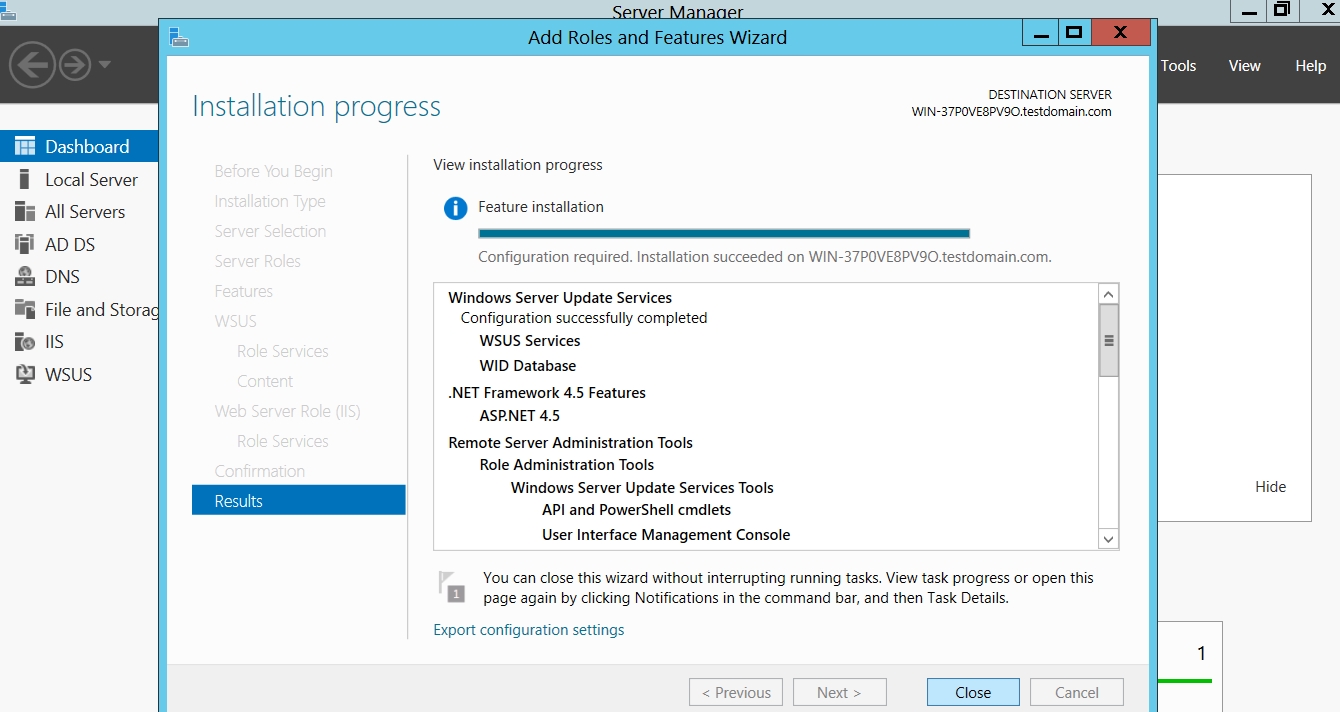The image size is (1340, 712).
Task: Click the Dashboard icon in sidebar
Action: 25,146
